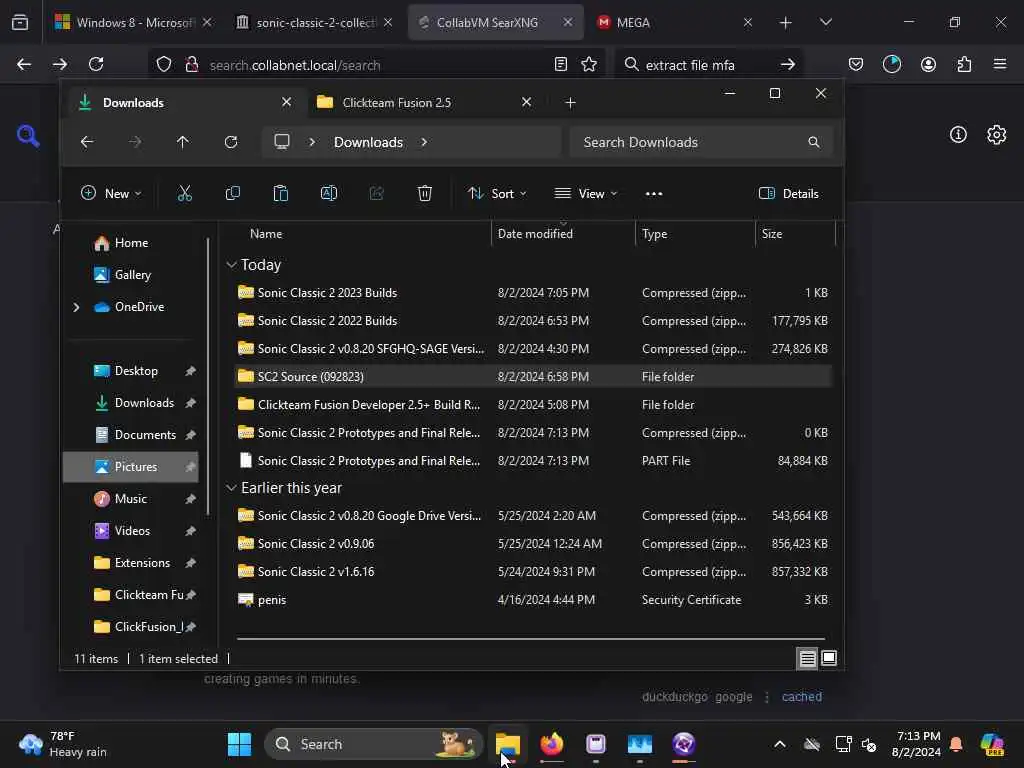Switch to MEGA browser tab

point(675,22)
